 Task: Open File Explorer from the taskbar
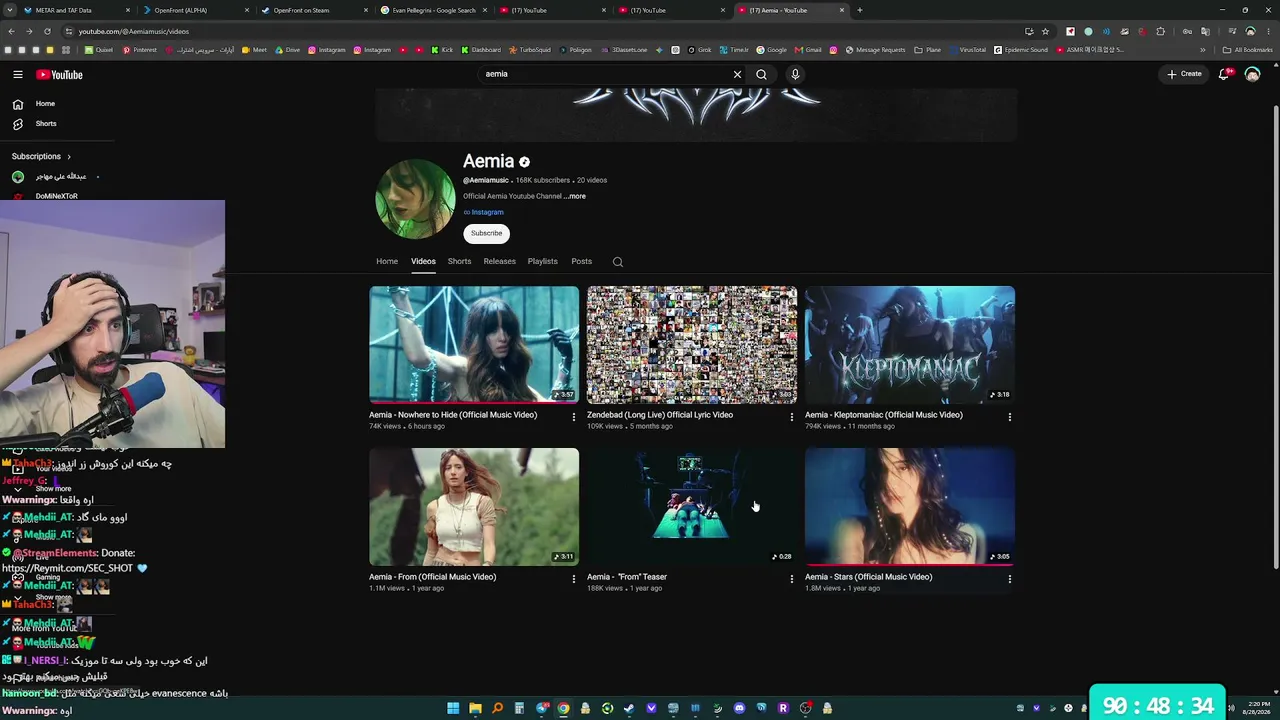475,708
